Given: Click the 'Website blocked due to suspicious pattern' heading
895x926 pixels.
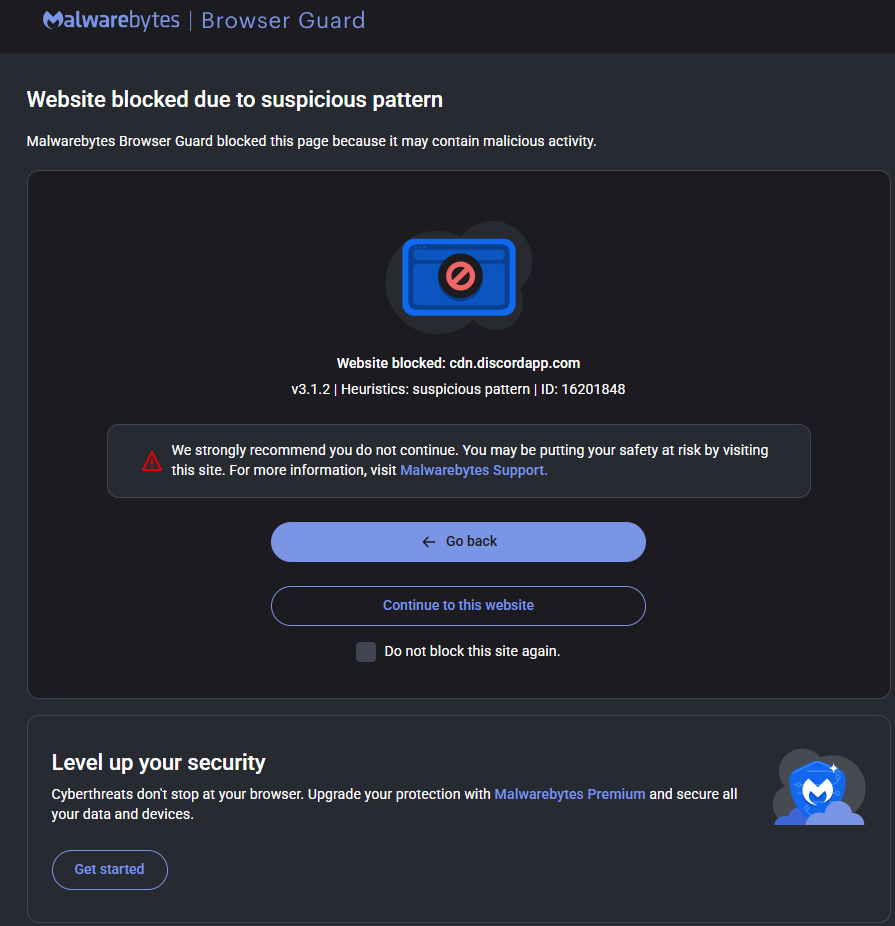Looking at the screenshot, I should coord(235,99).
